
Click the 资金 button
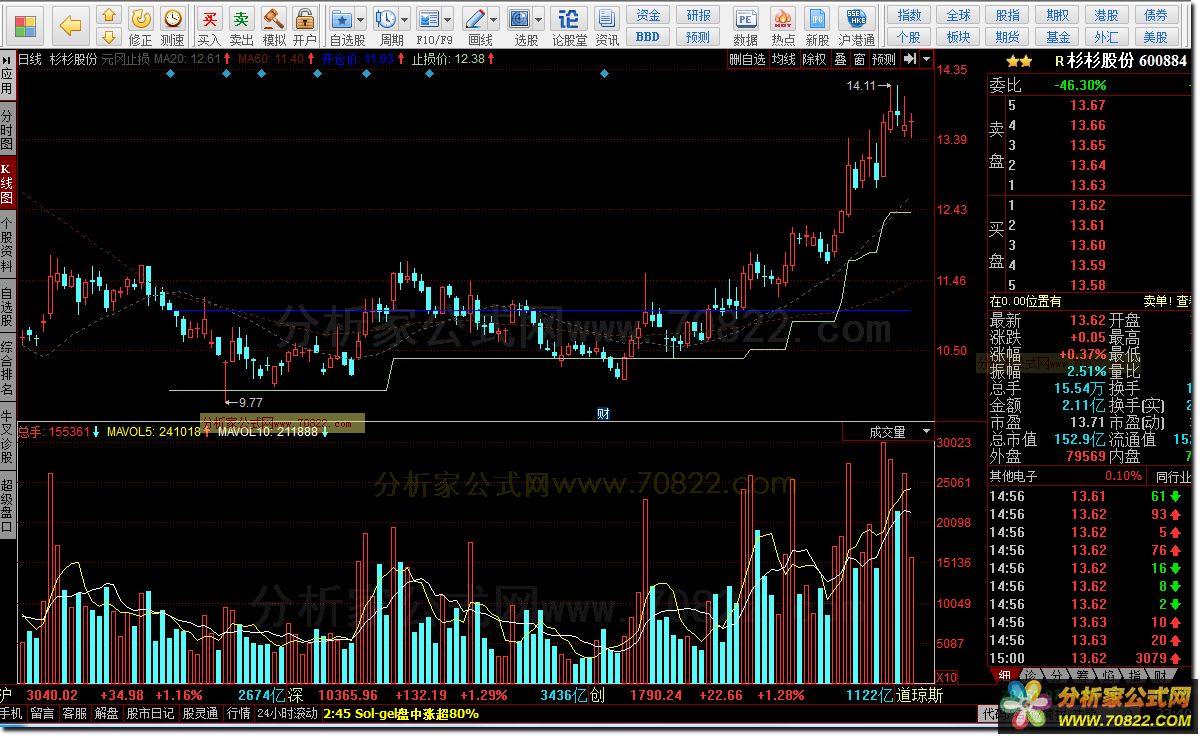[648, 16]
